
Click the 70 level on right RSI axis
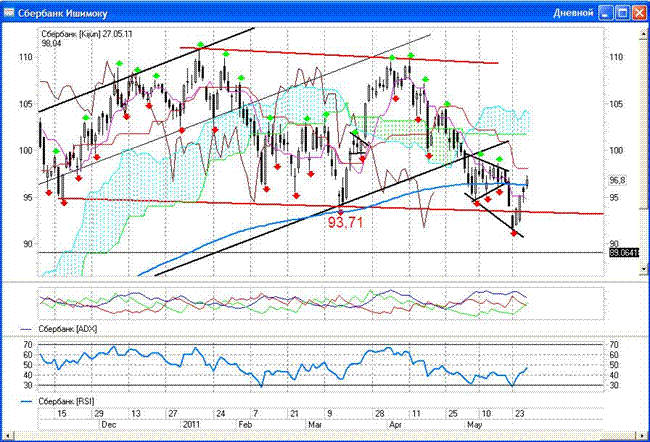click(614, 345)
